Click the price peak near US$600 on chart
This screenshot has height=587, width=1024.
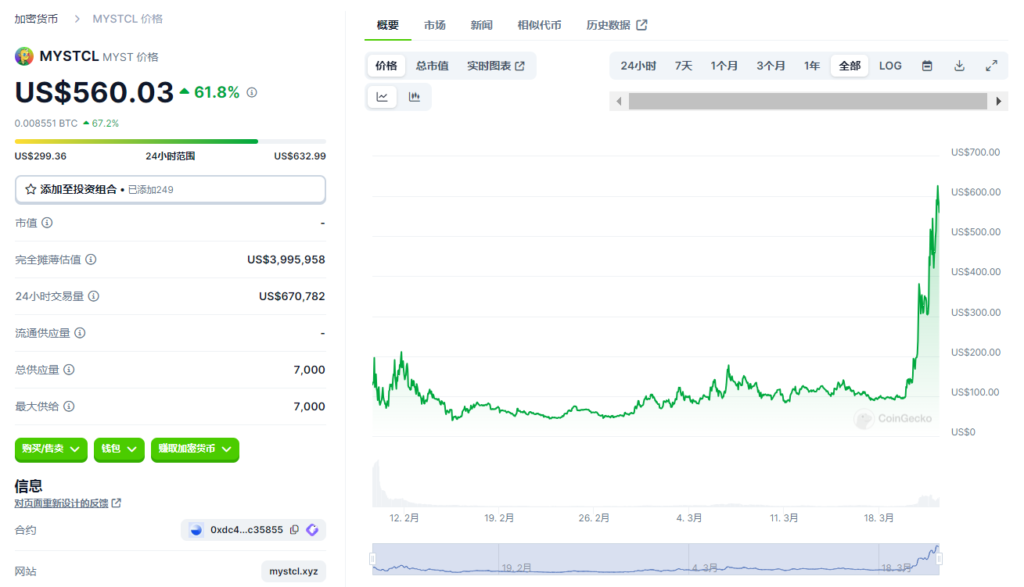938,188
